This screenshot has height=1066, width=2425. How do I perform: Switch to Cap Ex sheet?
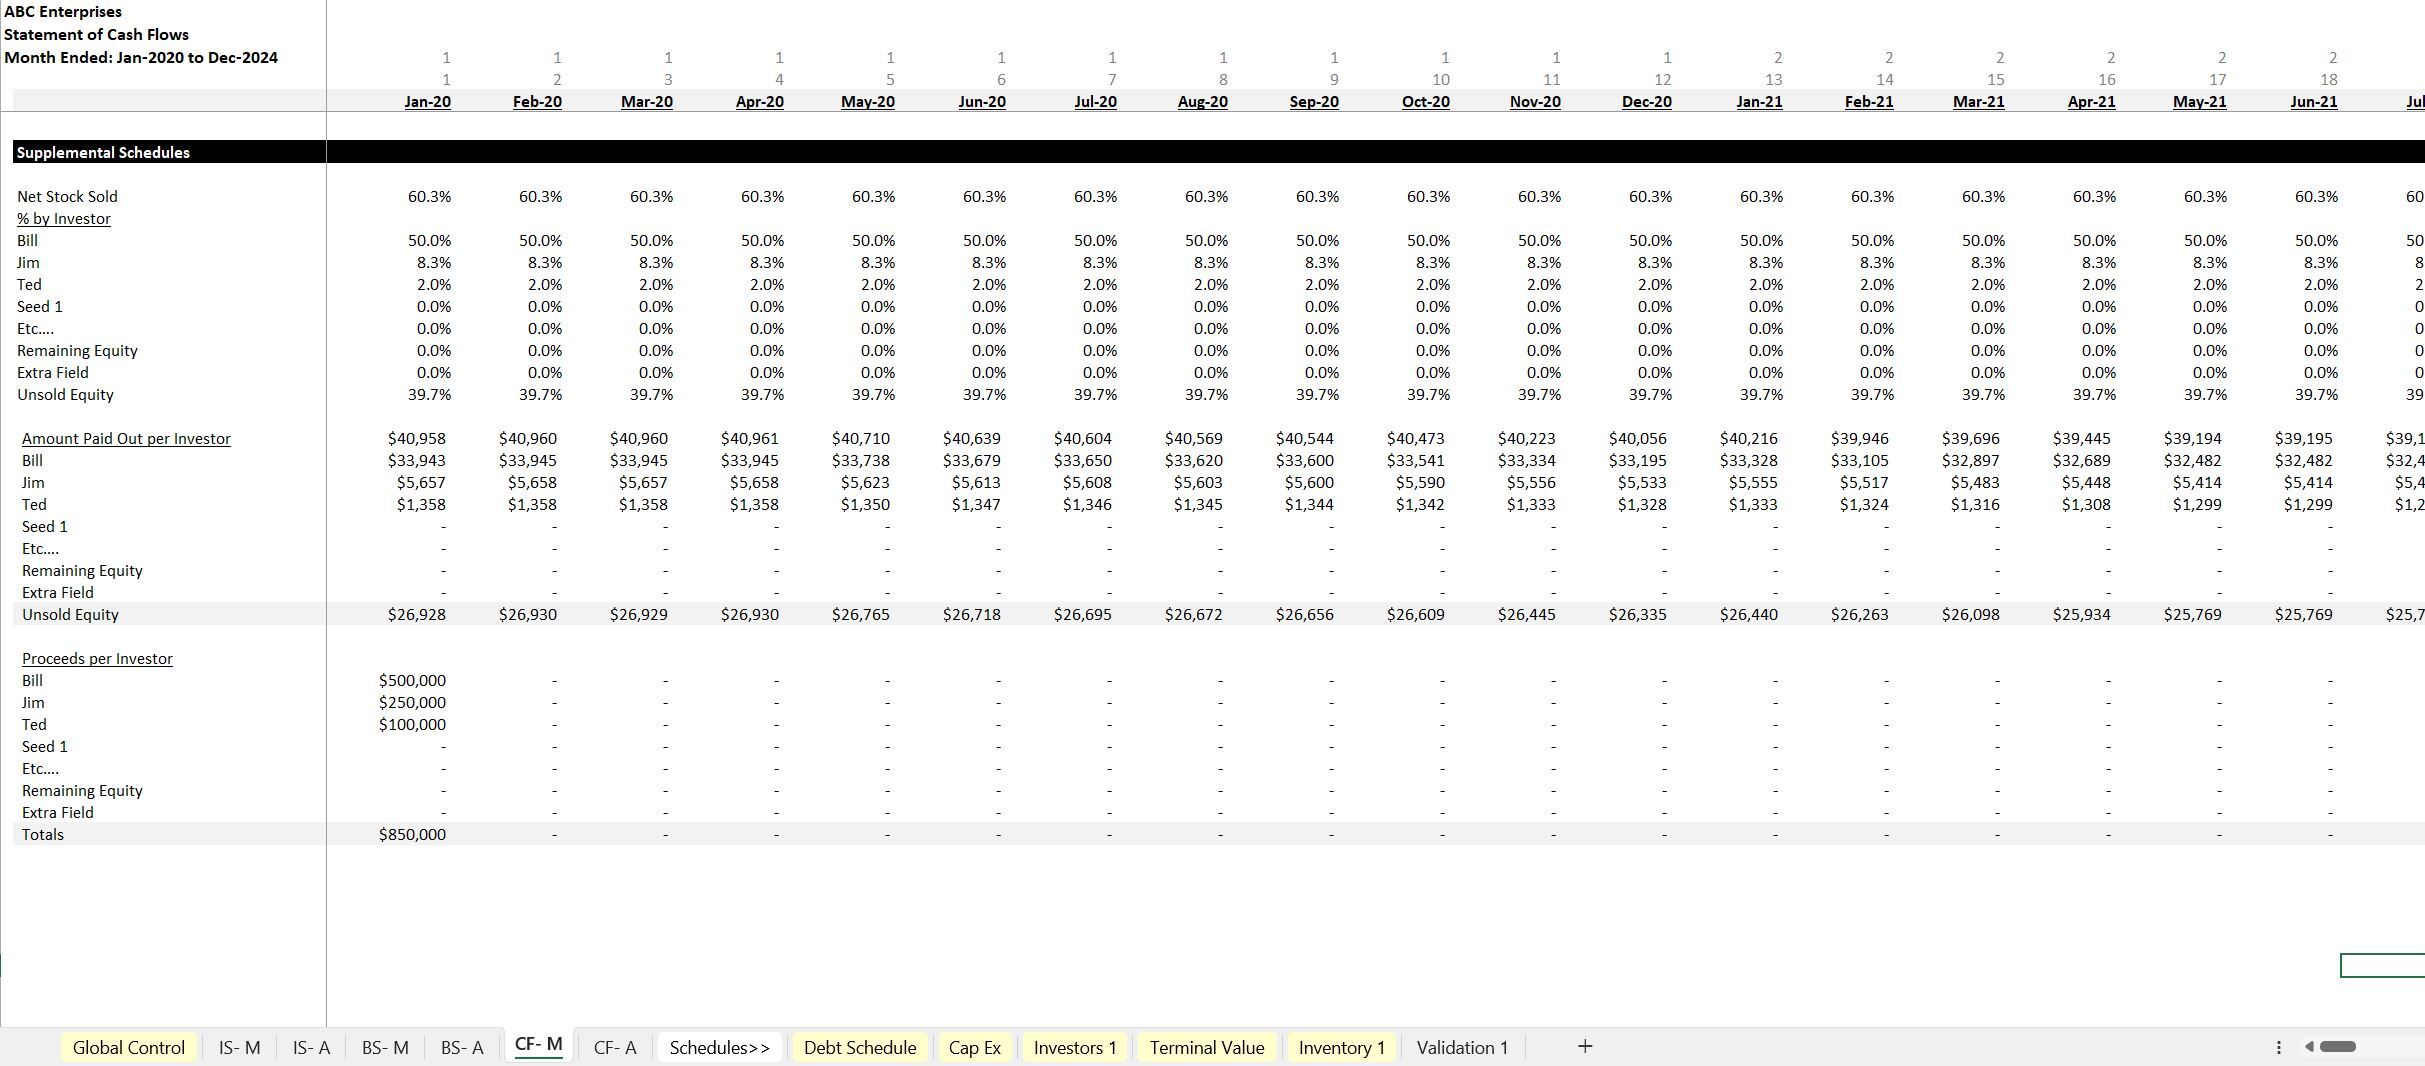point(975,1047)
